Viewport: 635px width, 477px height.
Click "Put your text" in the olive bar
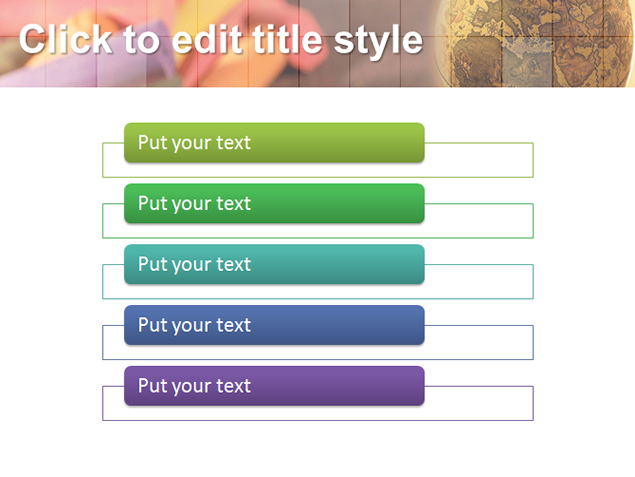pos(194,143)
